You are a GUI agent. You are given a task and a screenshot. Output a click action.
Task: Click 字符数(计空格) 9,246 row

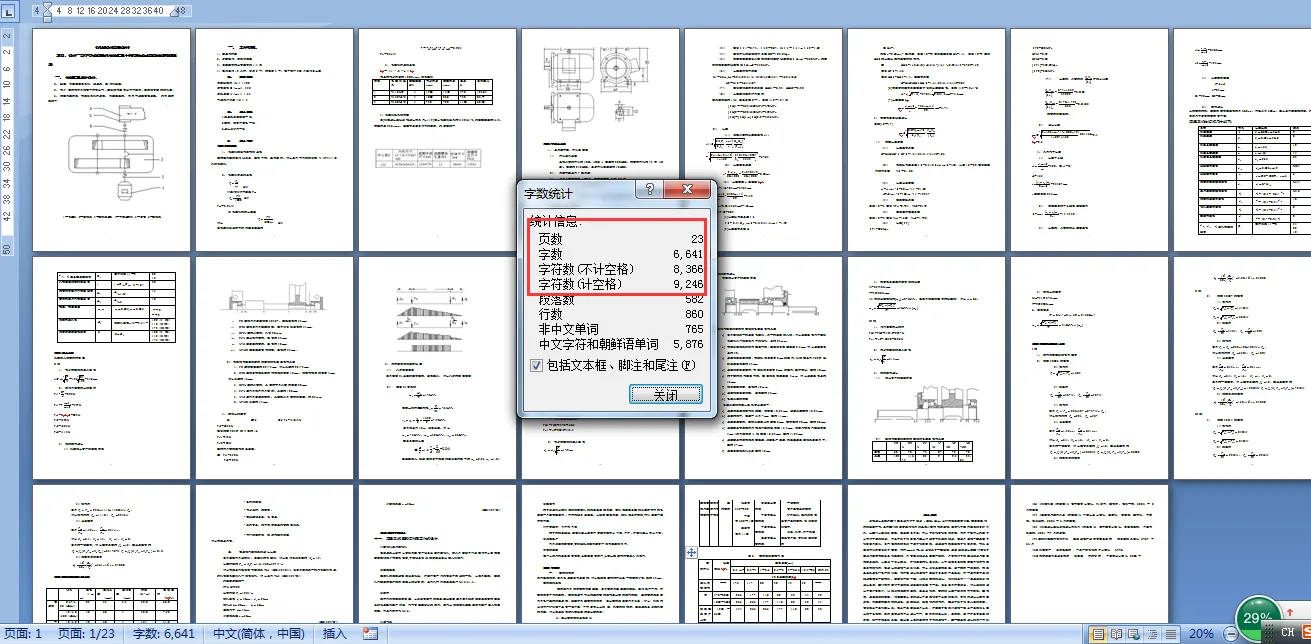tap(620, 285)
